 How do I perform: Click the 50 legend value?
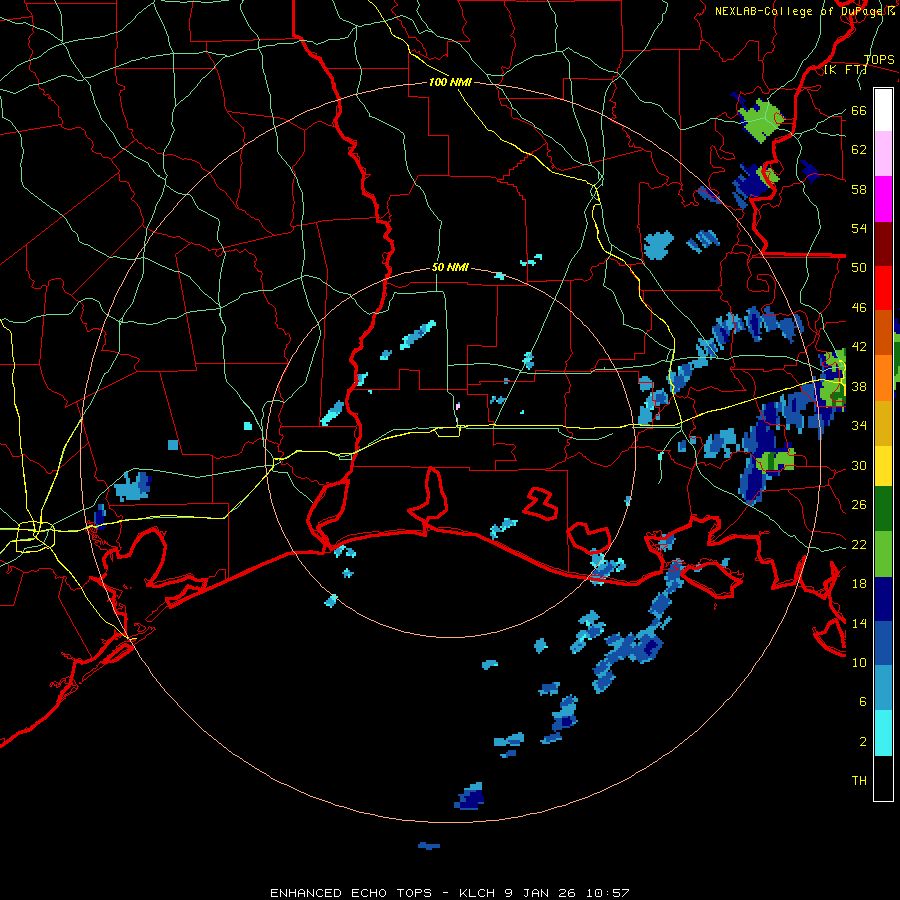point(859,267)
